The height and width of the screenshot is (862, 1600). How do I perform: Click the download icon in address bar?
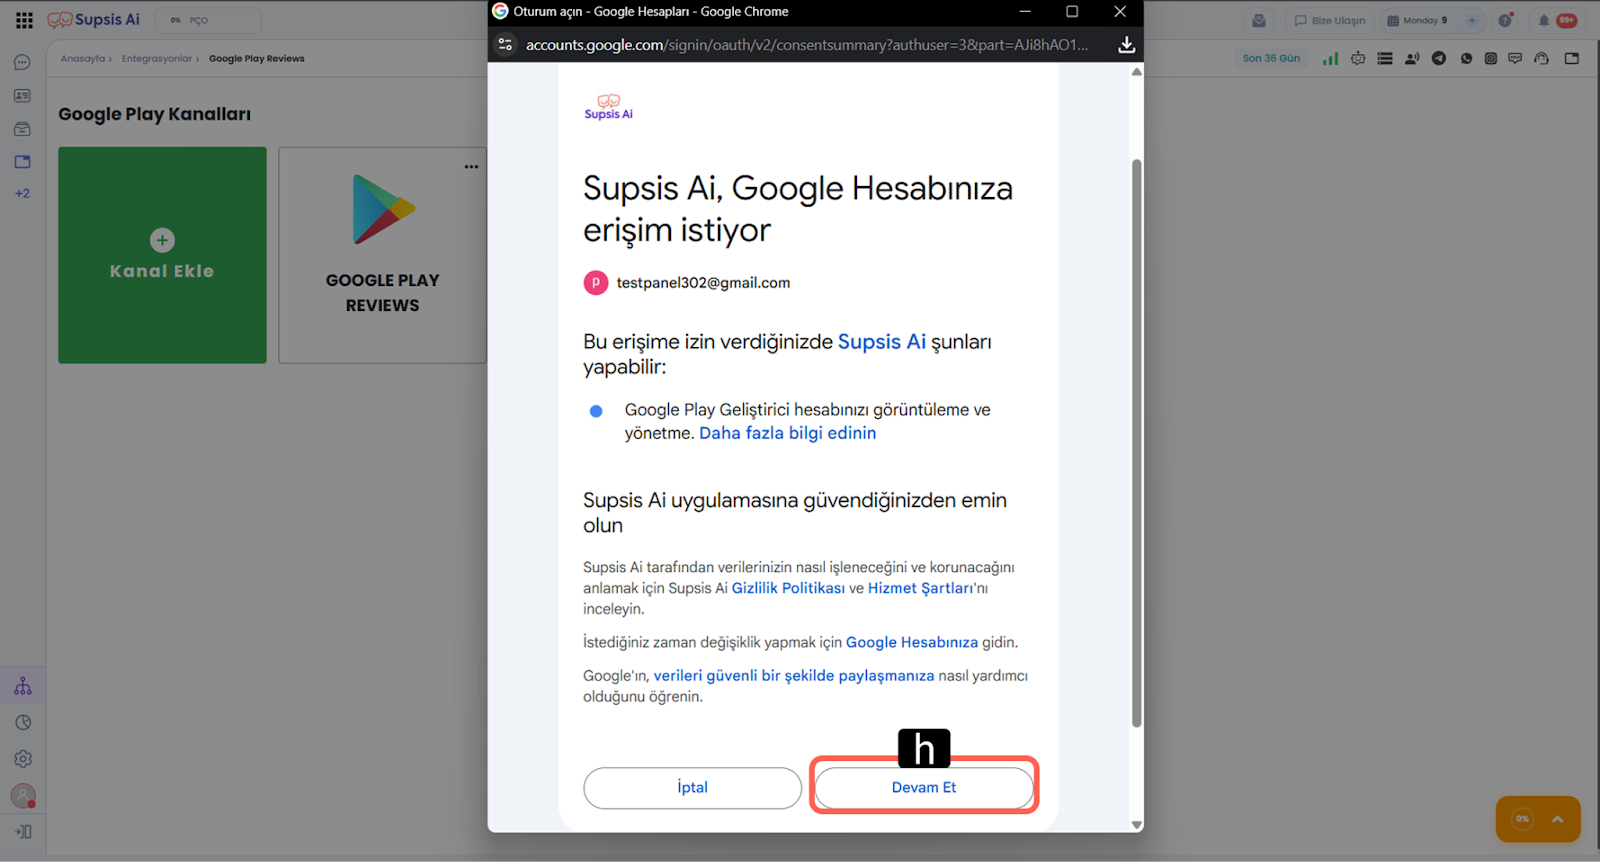(x=1126, y=45)
